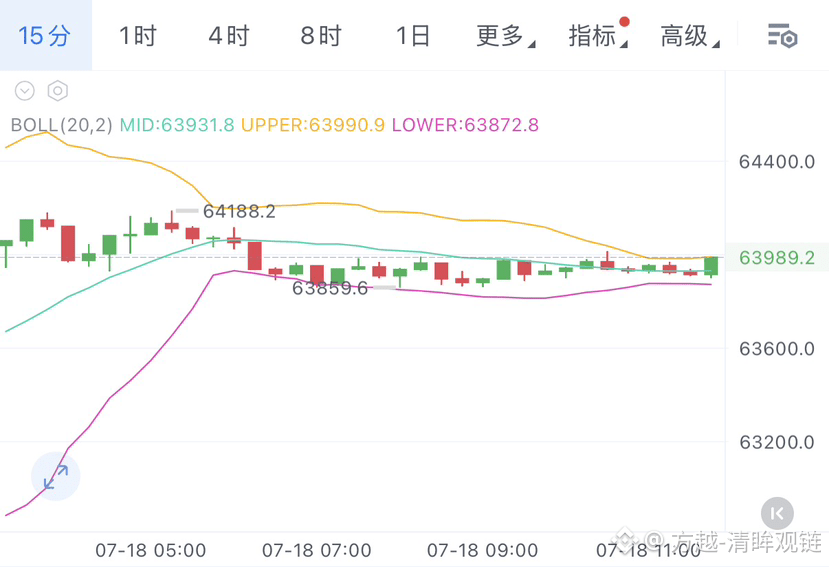Screen dimensions: 829x567
Task: Click the 64400.0 price axis label
Action: (x=777, y=162)
